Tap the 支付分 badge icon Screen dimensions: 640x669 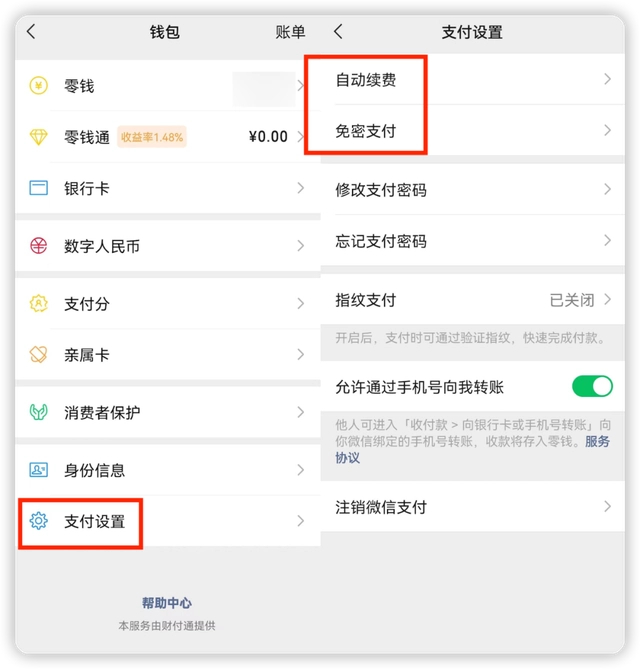click(39, 304)
